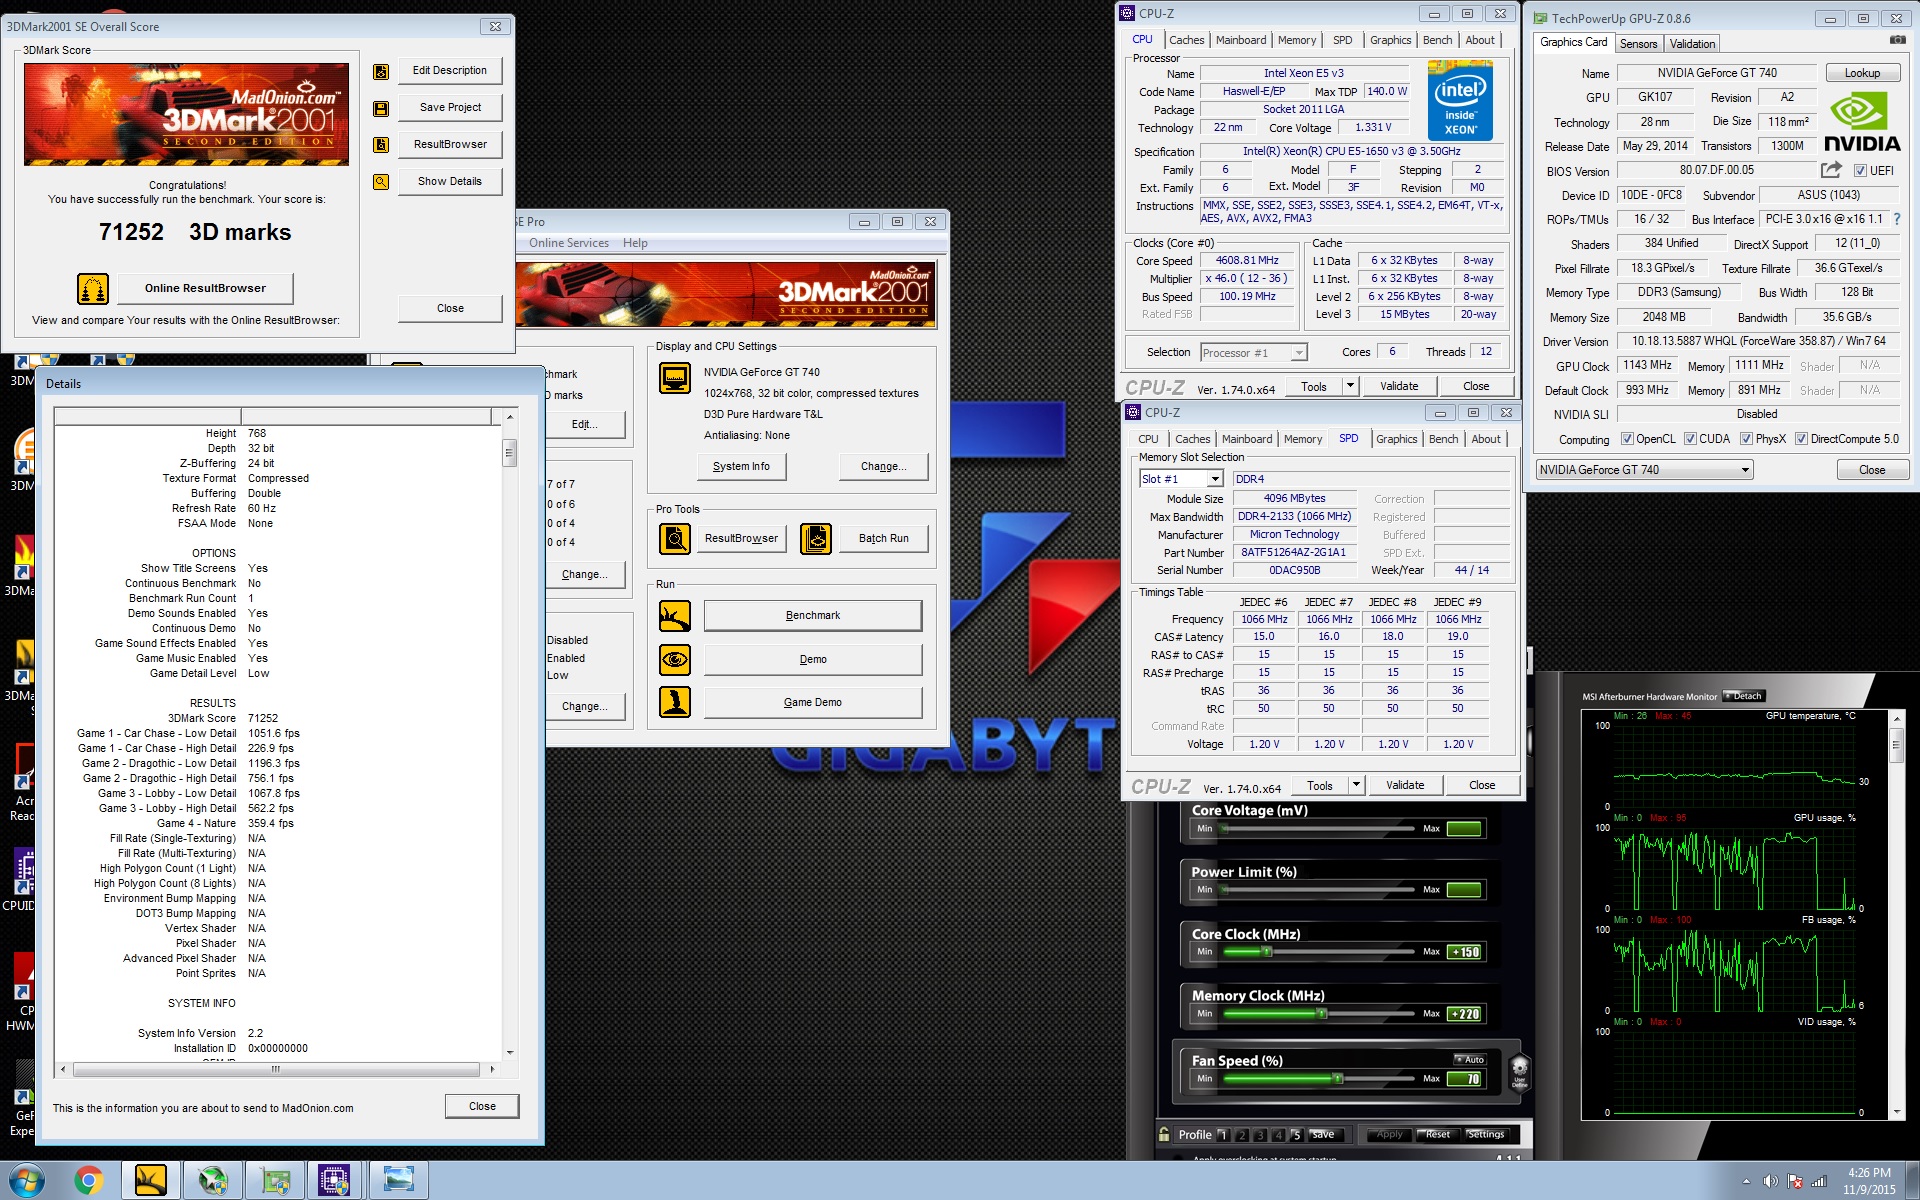
Task: Click the Bus Interface question mark icon
Action: (x=1896, y=219)
